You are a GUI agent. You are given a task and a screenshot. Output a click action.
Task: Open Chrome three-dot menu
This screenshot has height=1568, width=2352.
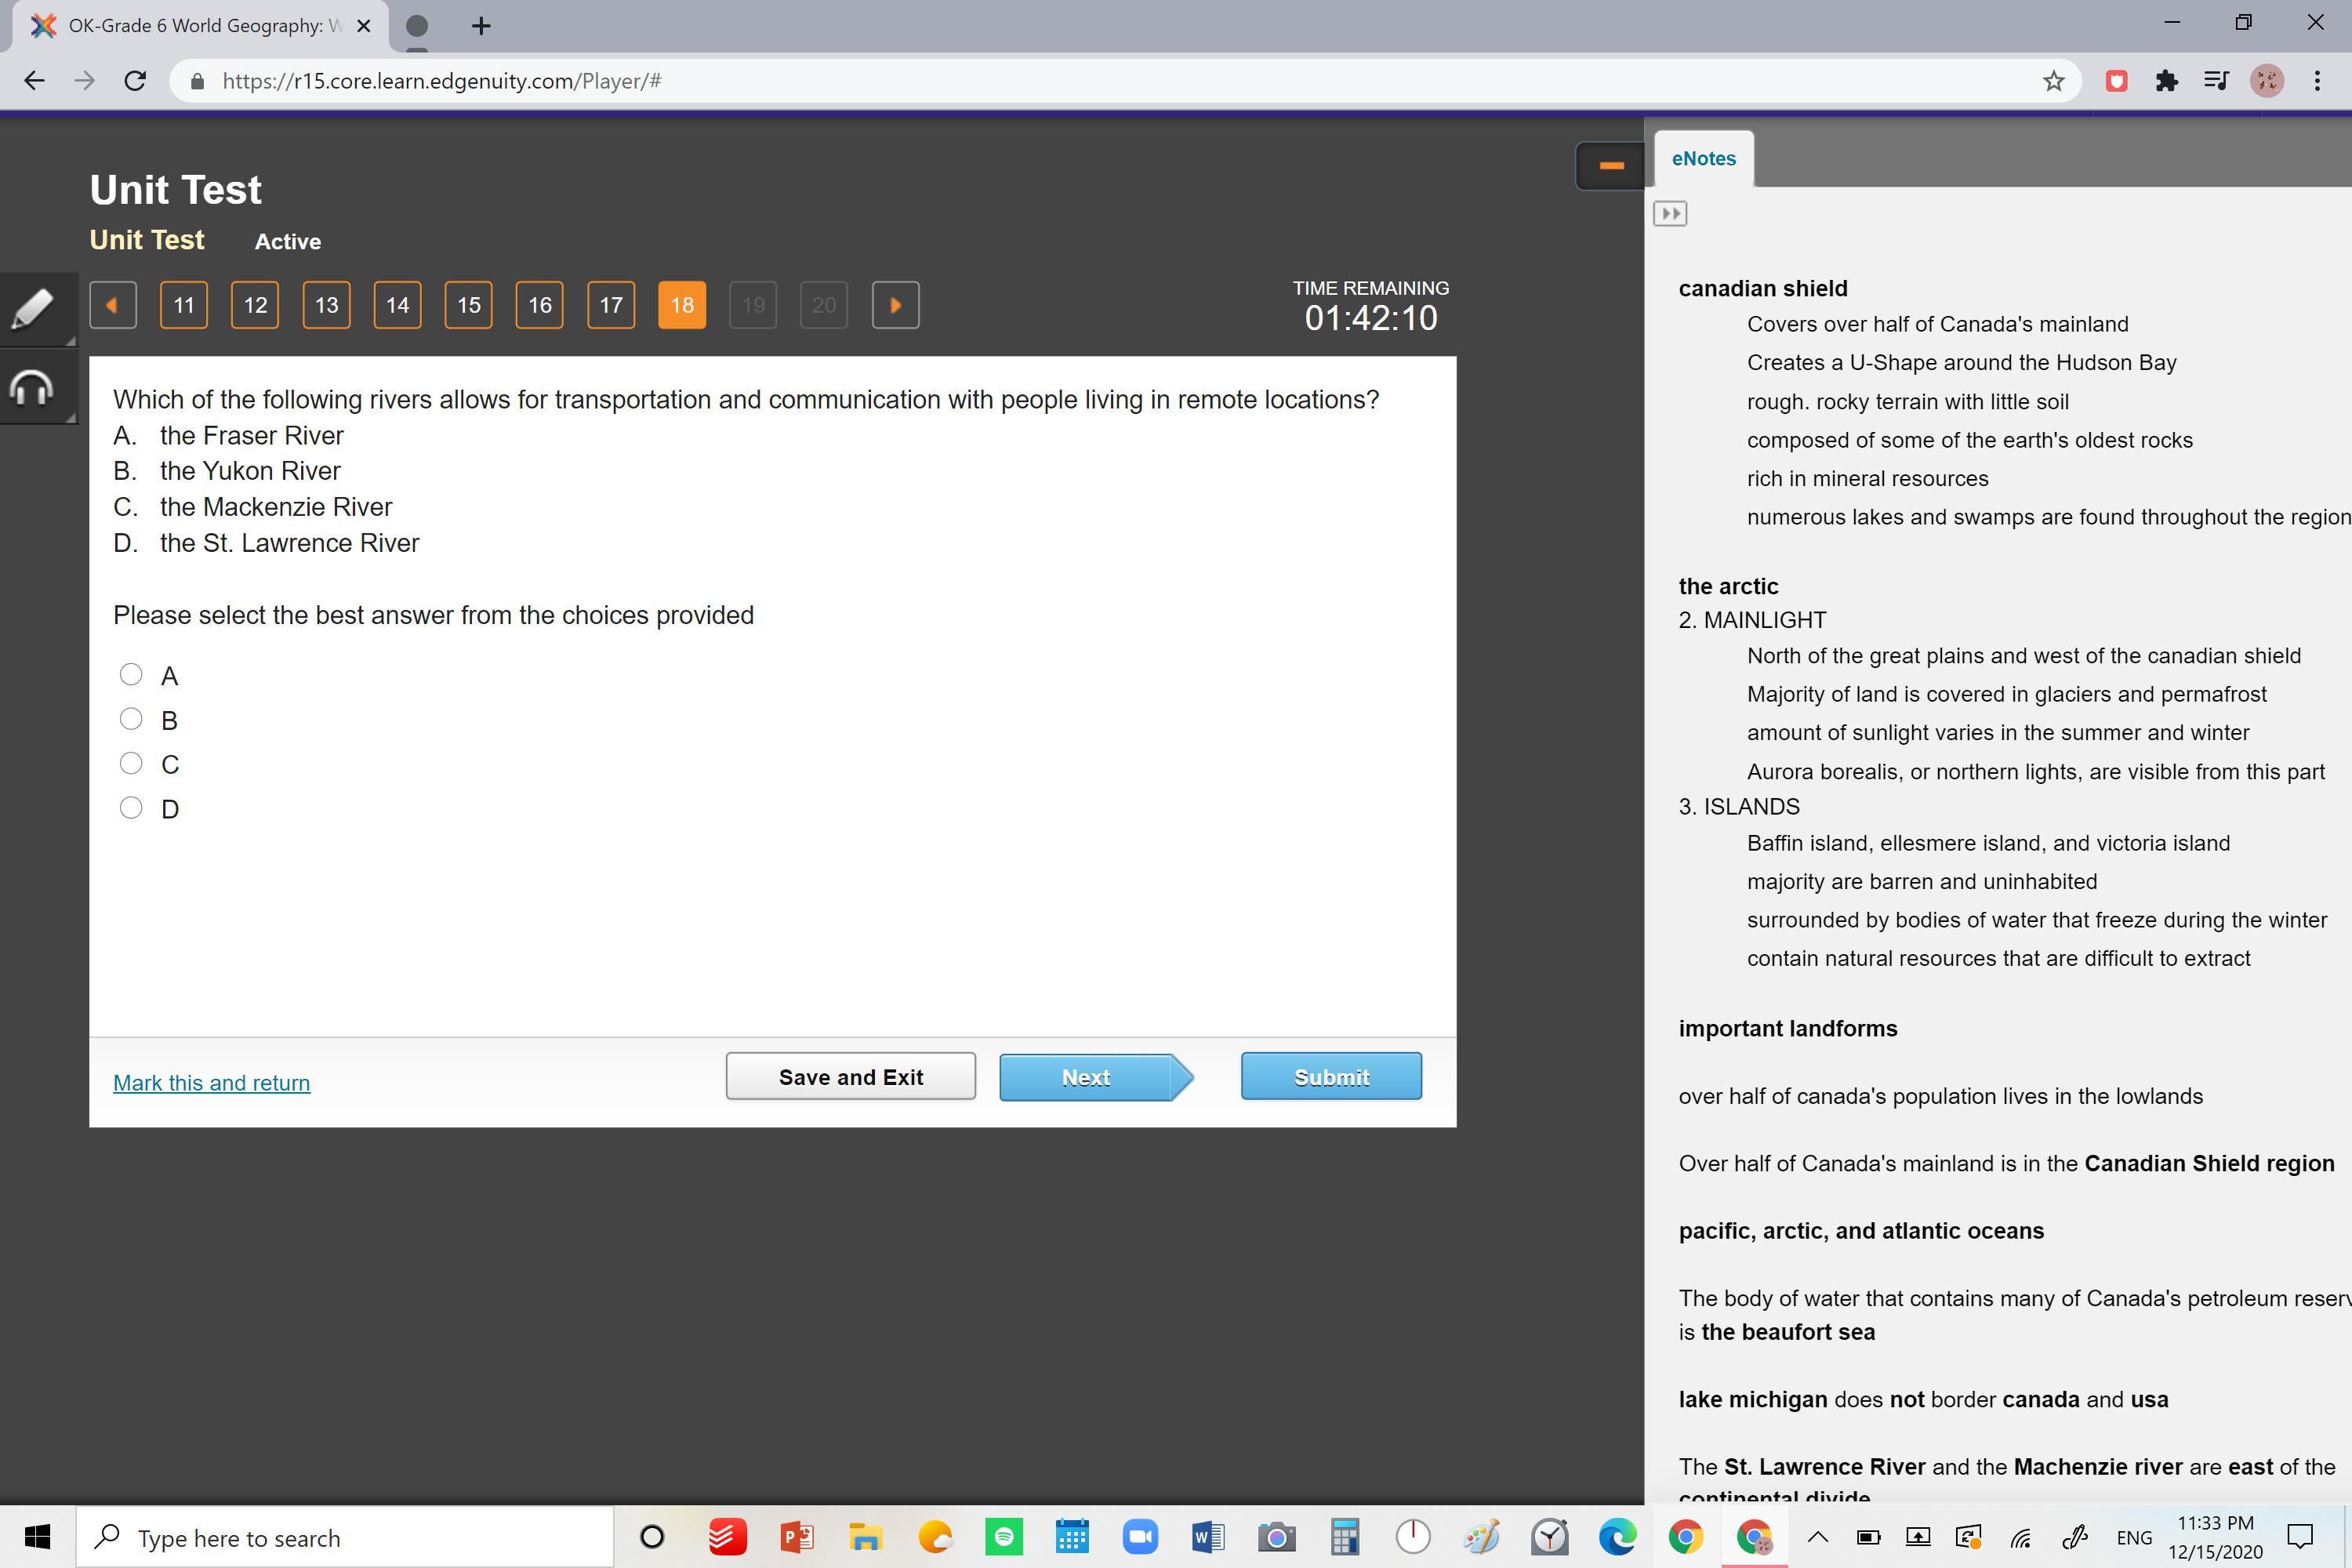tap(2317, 81)
